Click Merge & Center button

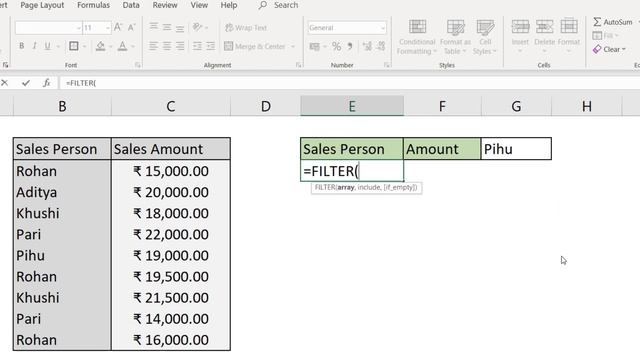[x=255, y=47]
